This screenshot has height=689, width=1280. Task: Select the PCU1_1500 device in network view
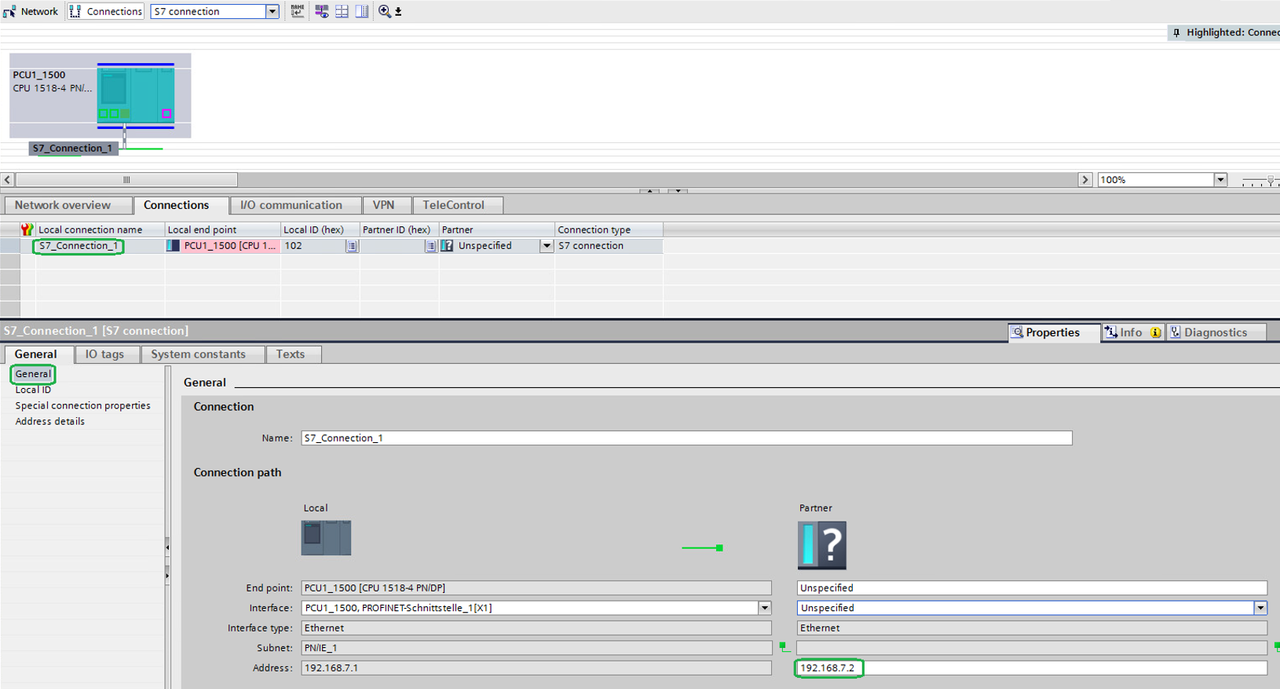click(100, 96)
